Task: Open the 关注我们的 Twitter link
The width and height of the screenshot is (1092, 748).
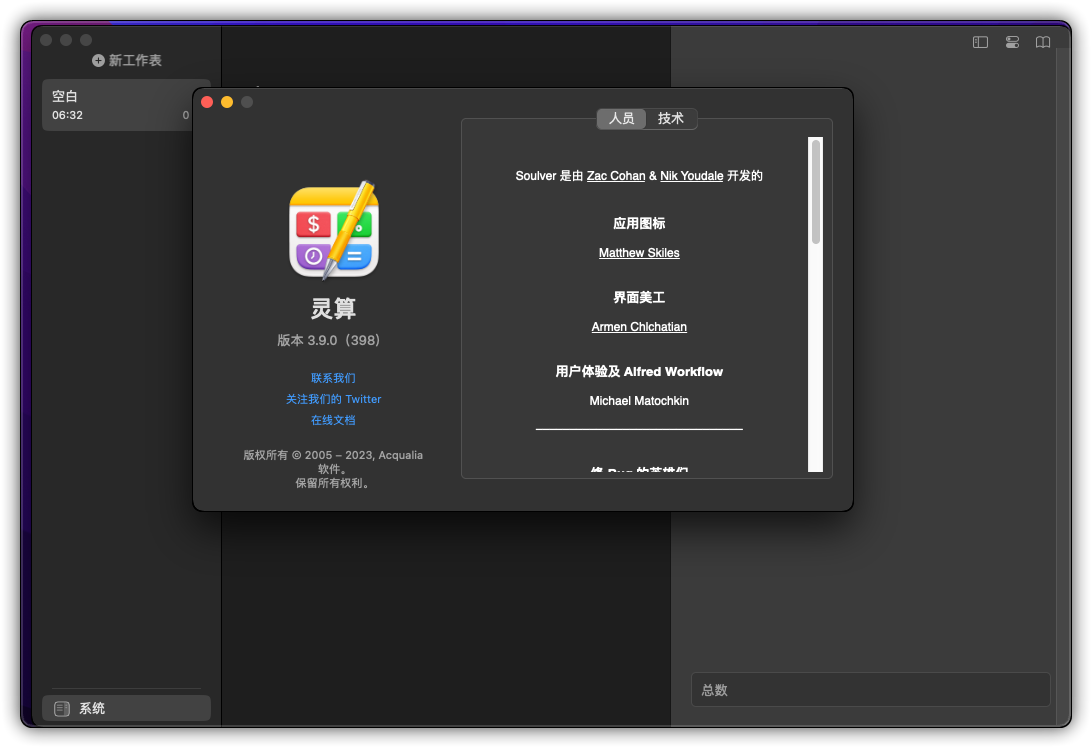Action: 333,399
